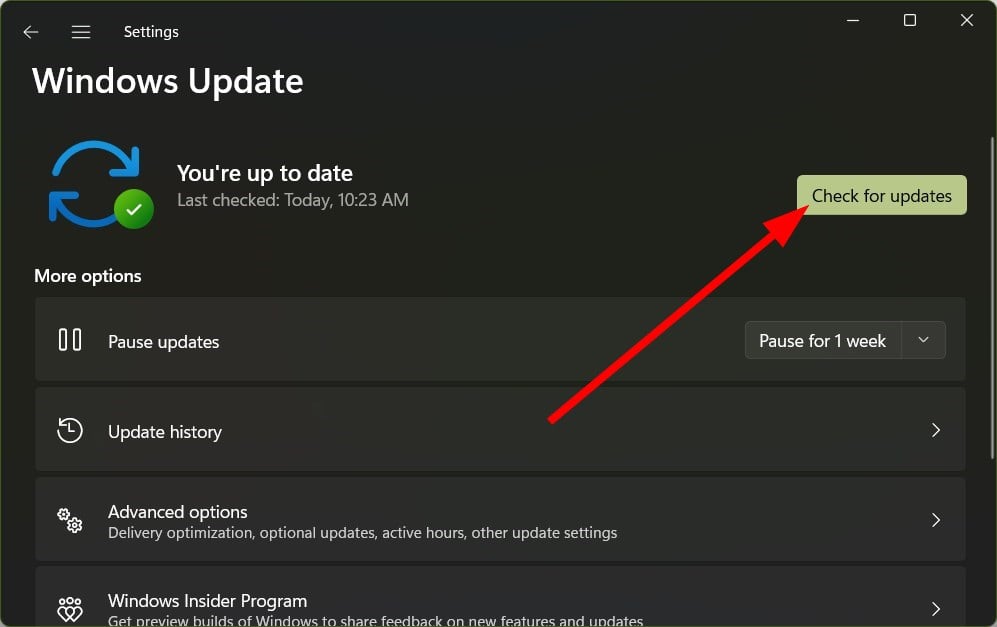Select the Windows Insider Program entry
997x627 pixels.
pyautogui.click(x=500, y=597)
